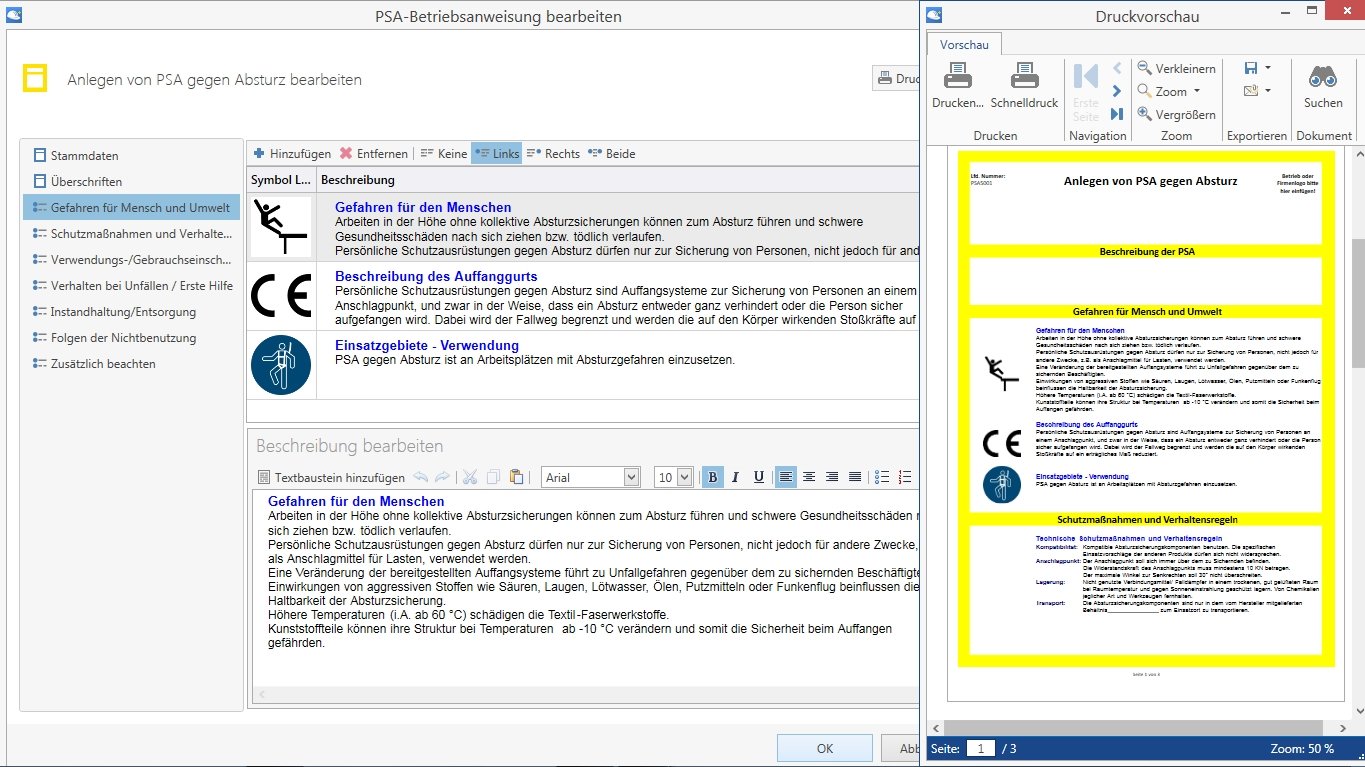The image size is (1365, 767).
Task: Select Schutzmaßnahmen und Verhalten in sidebar
Action: pyautogui.click(x=140, y=233)
